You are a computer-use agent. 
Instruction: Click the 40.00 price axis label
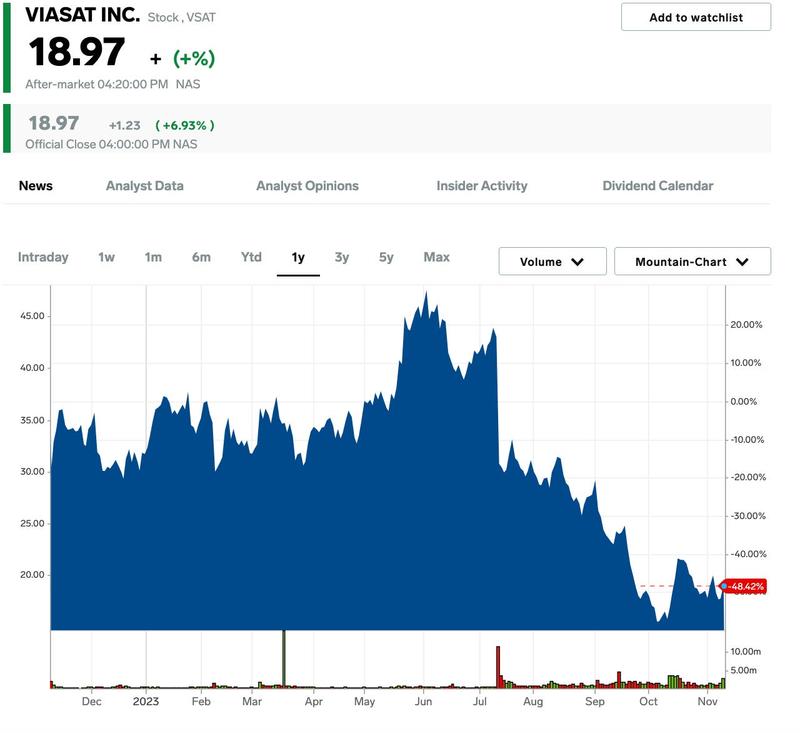(32, 368)
